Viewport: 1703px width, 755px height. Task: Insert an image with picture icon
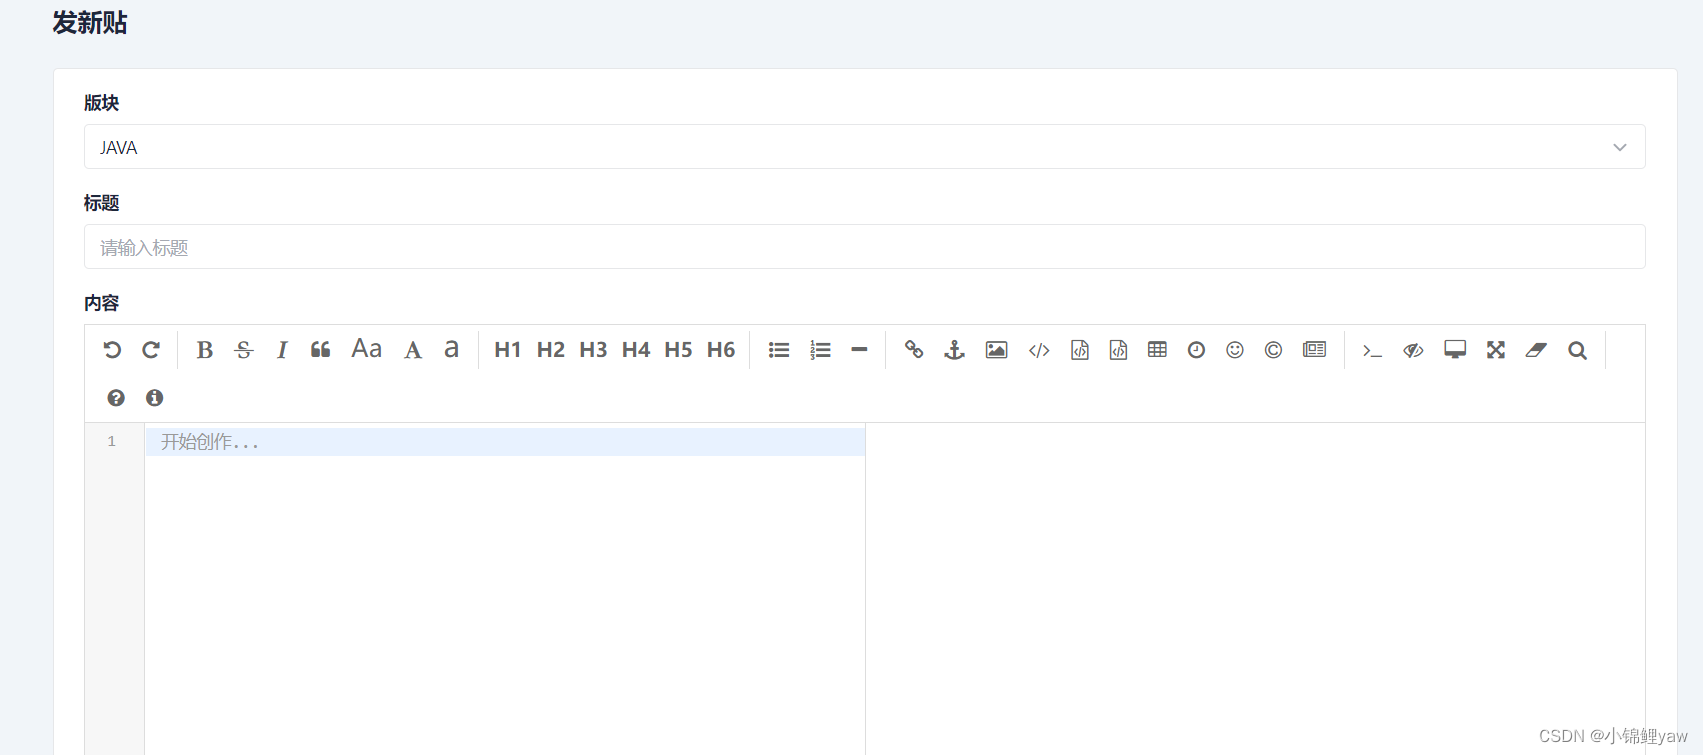(997, 350)
